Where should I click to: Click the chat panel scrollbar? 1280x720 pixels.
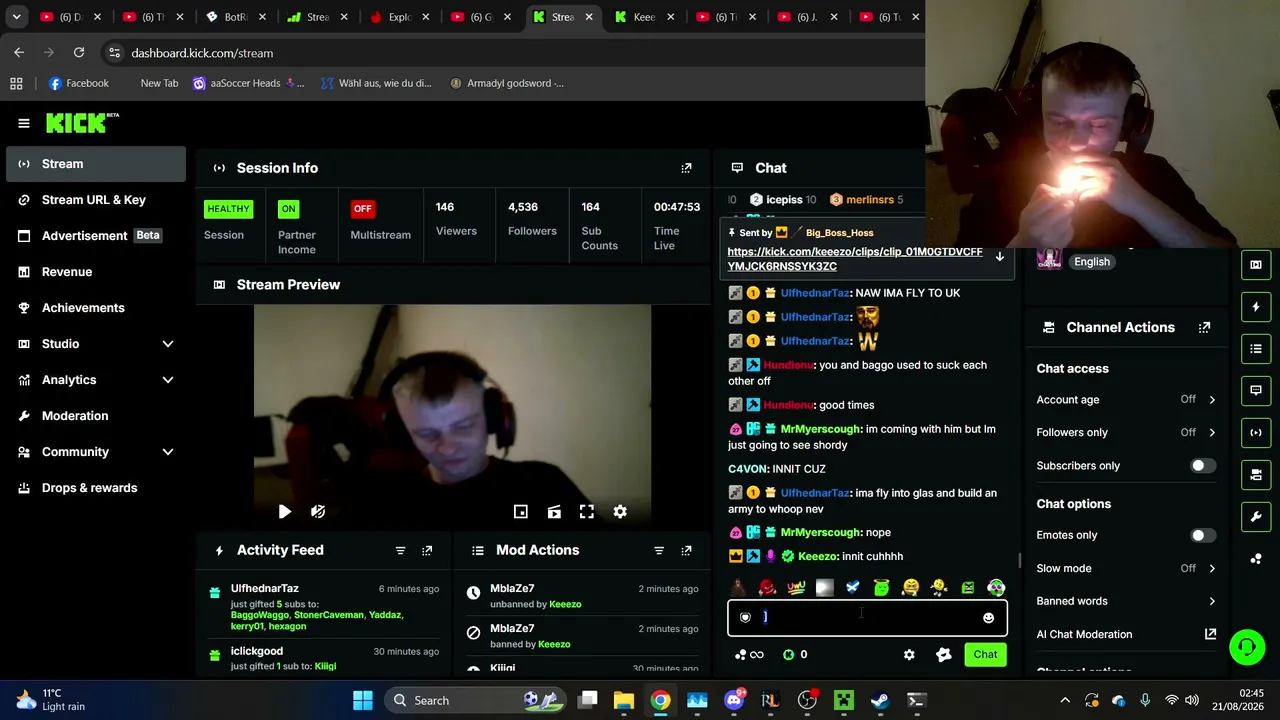1019,560
